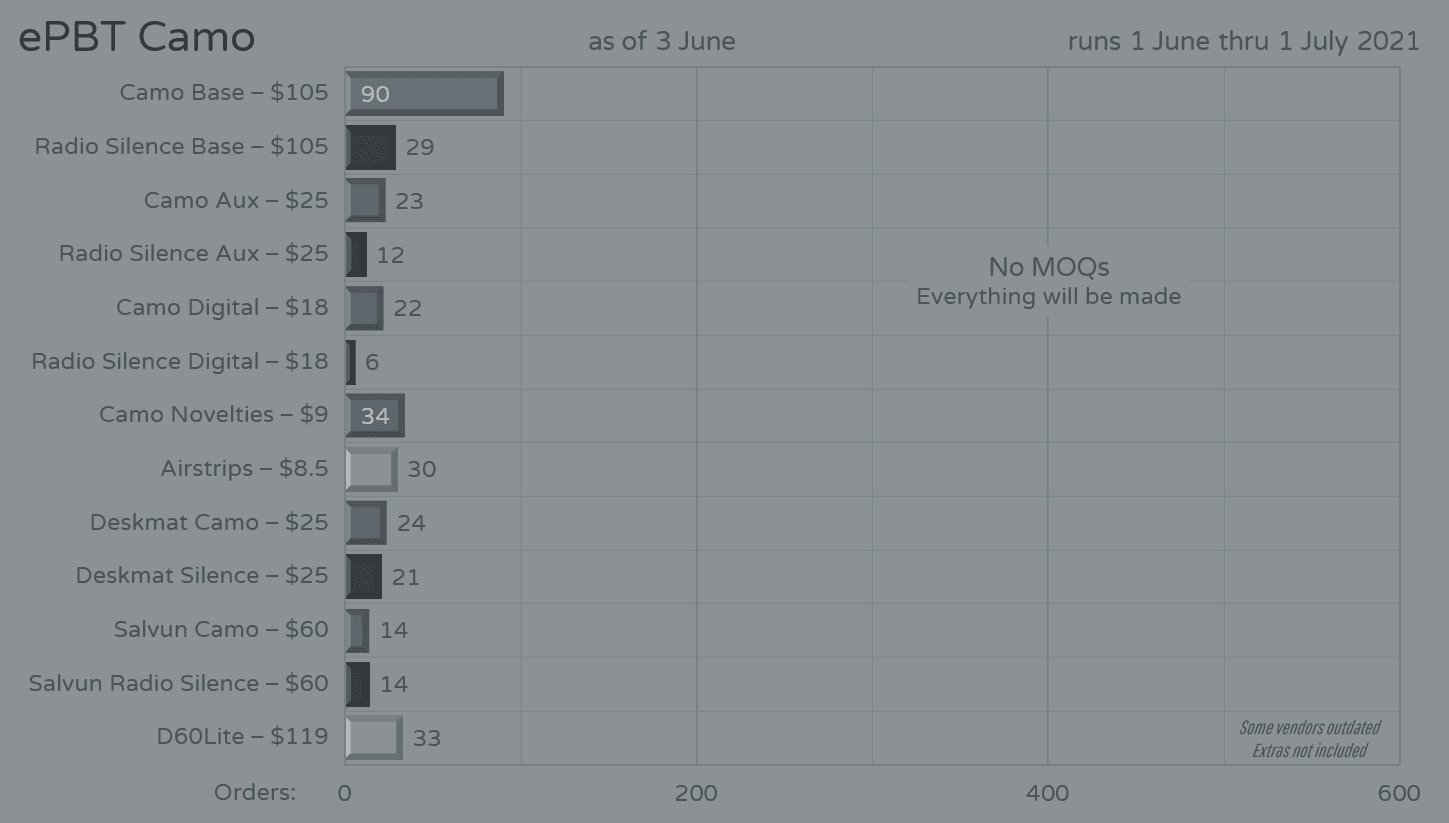
Task: Click the 400 tick on the Orders axis
Action: (x=1048, y=793)
